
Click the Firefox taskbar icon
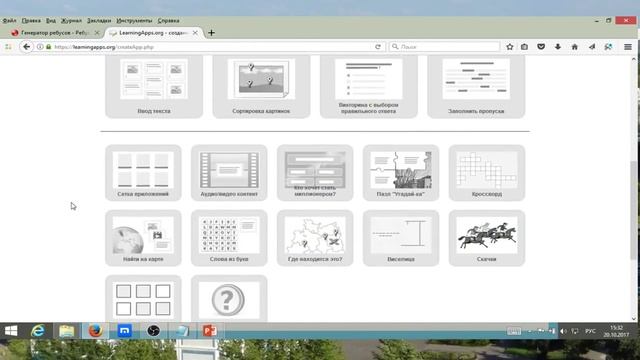96,331
